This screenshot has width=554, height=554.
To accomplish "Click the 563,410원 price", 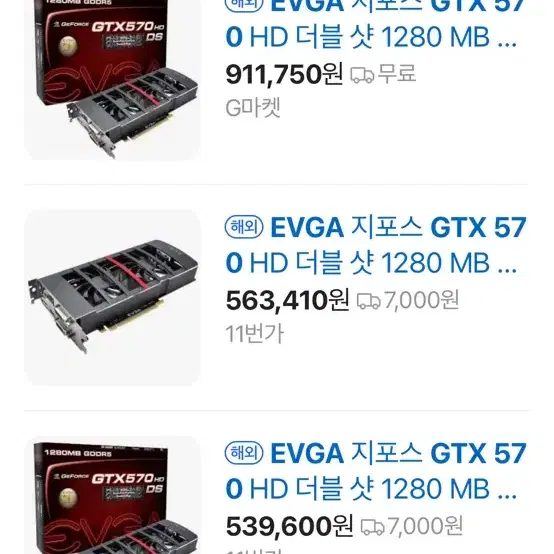I will (288, 301).
